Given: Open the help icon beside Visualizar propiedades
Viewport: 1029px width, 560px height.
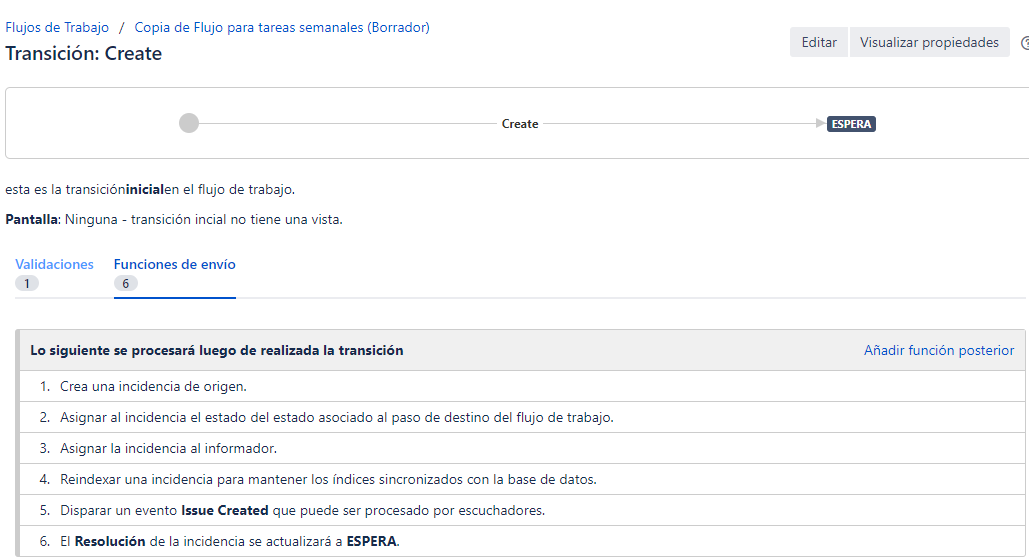Looking at the screenshot, I should [x=1025, y=43].
